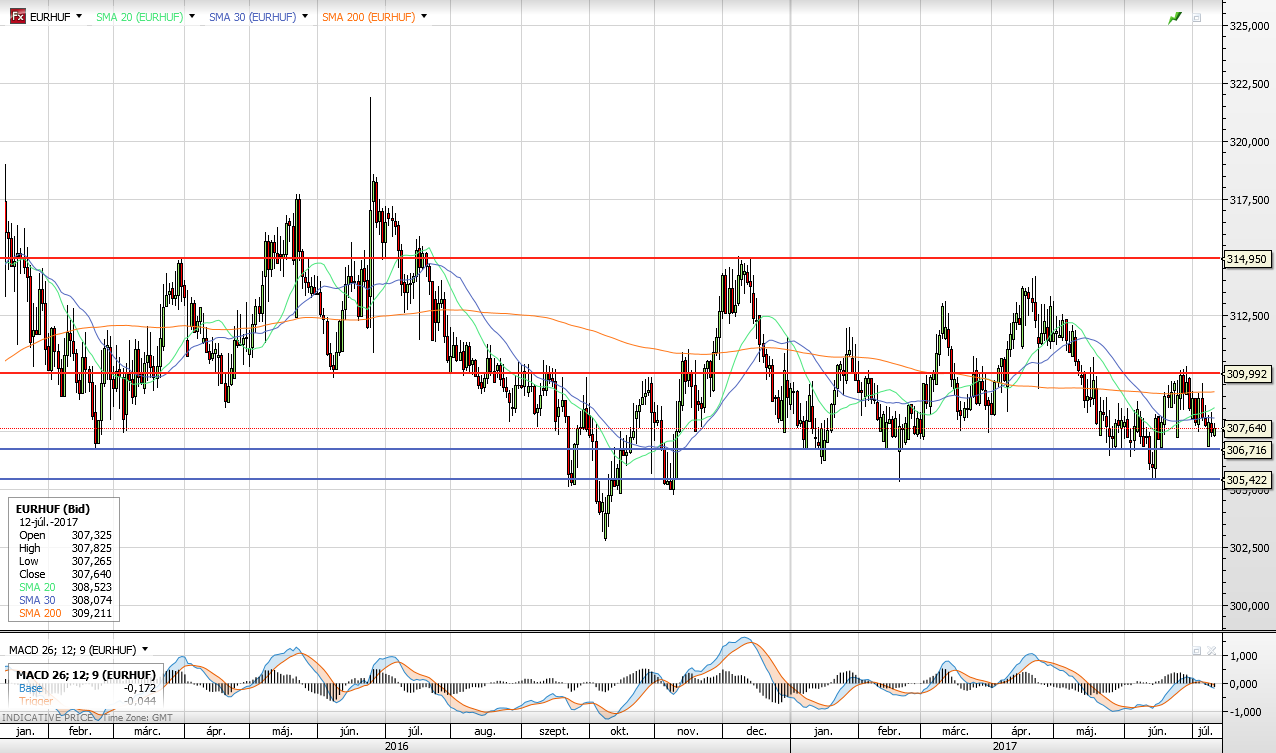
Task: Click the 309,992 red level label
Action: coord(1247,374)
